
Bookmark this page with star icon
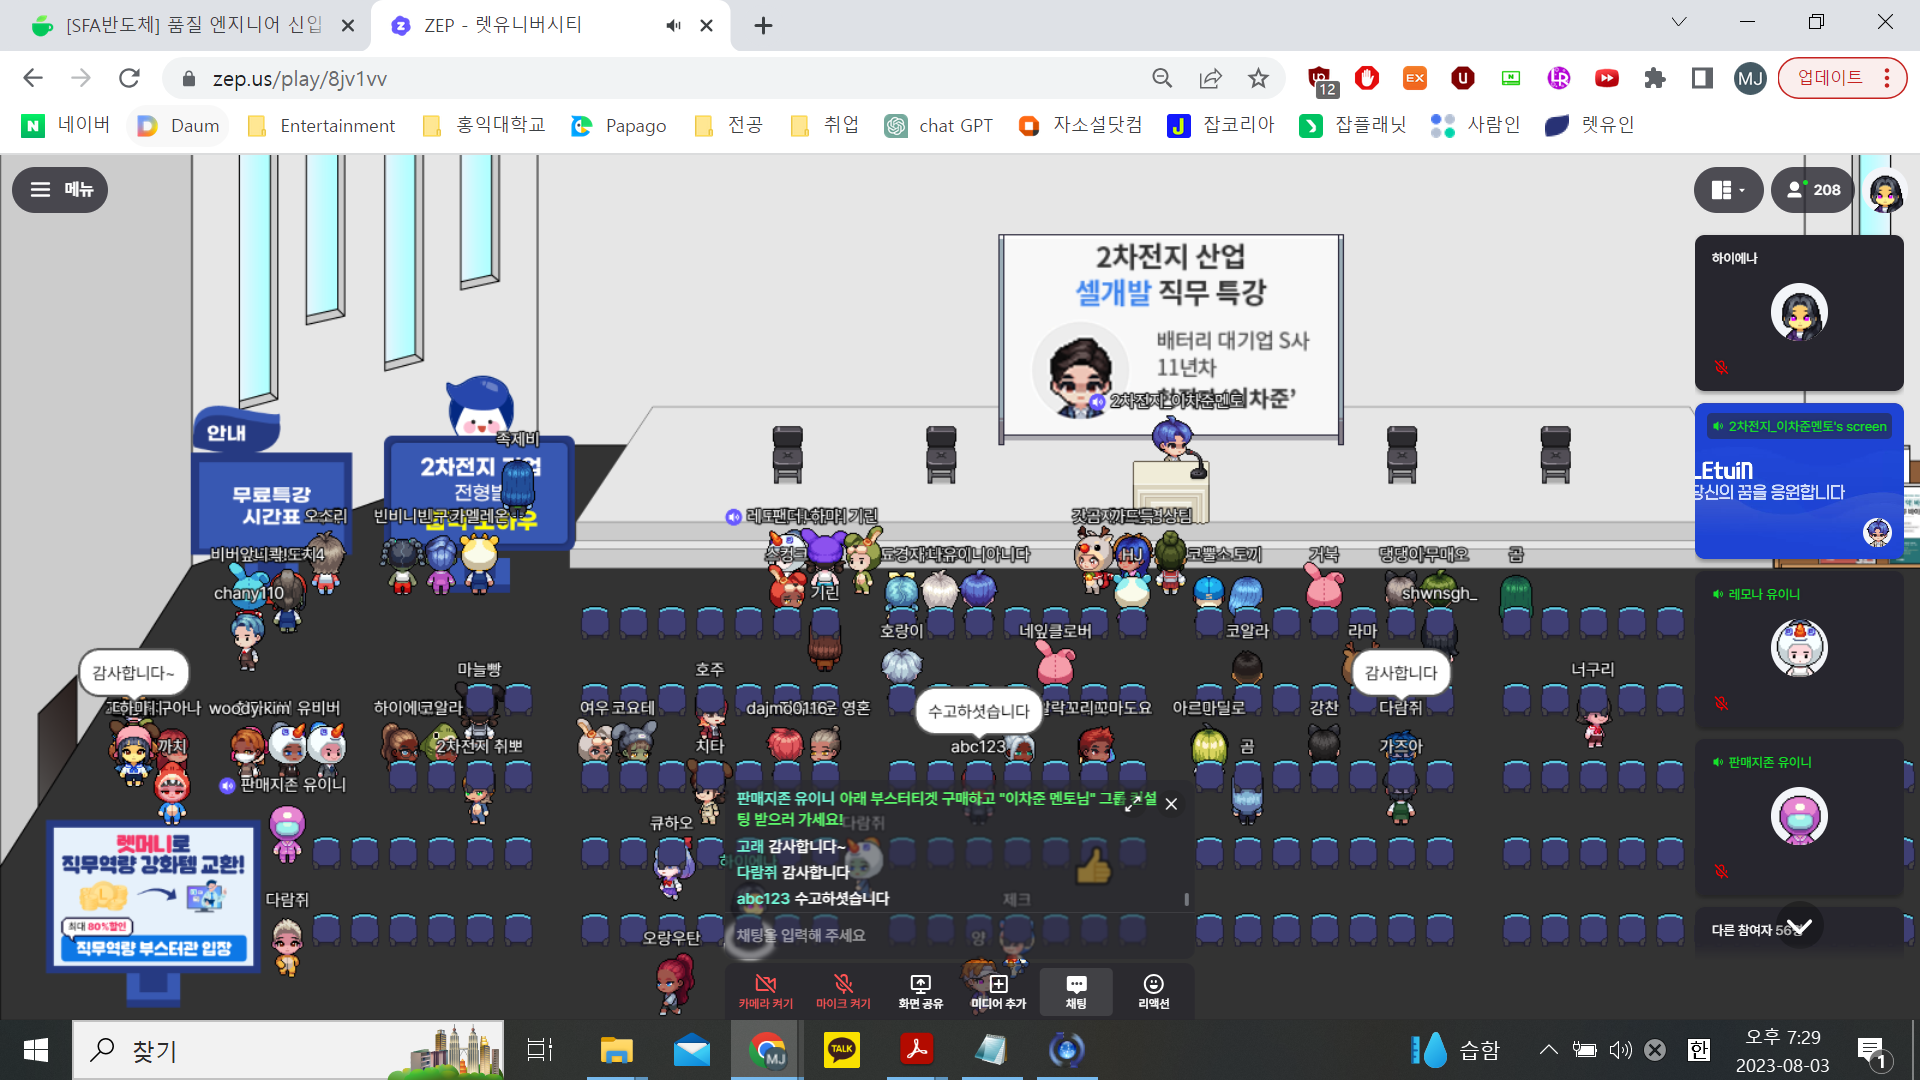[x=1258, y=78]
